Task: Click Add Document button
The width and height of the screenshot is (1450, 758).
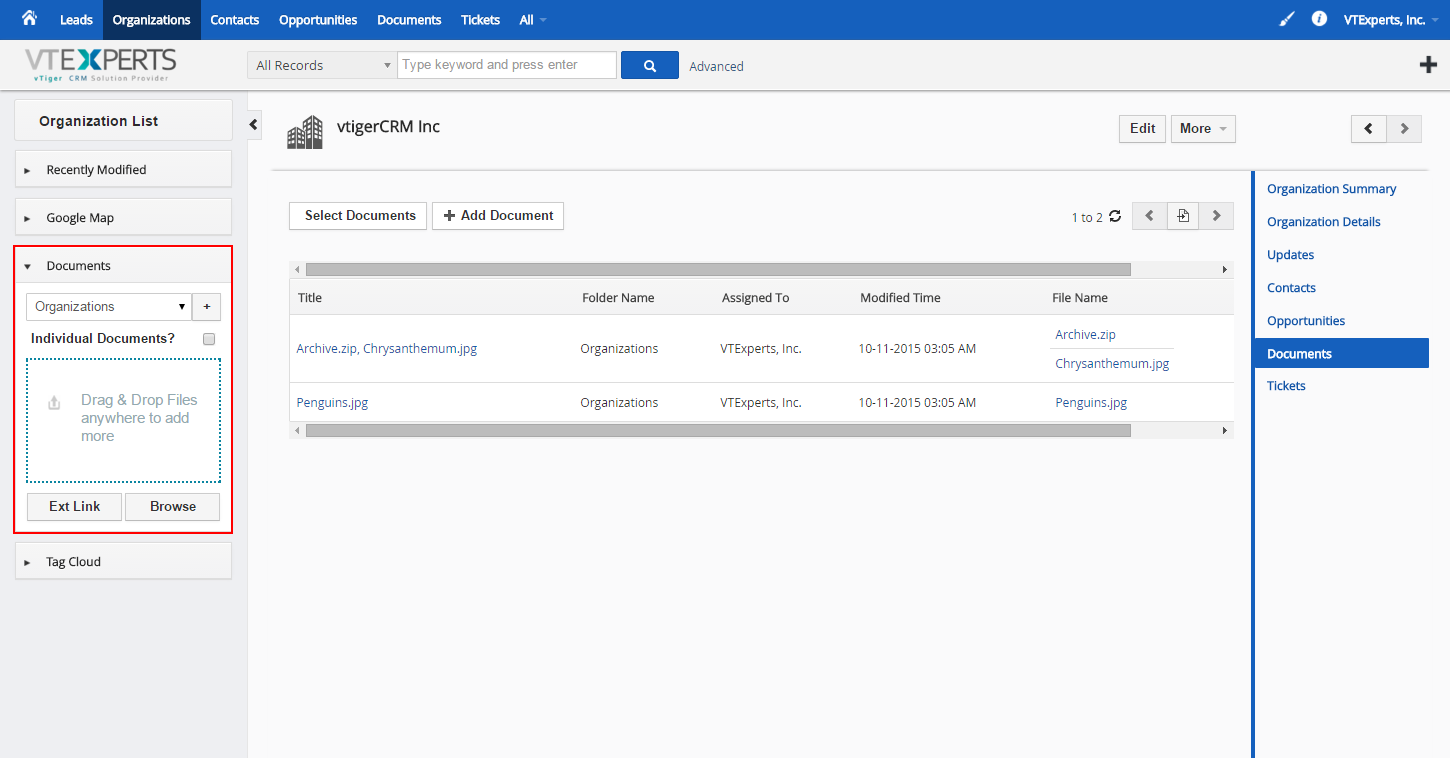Action: point(498,216)
